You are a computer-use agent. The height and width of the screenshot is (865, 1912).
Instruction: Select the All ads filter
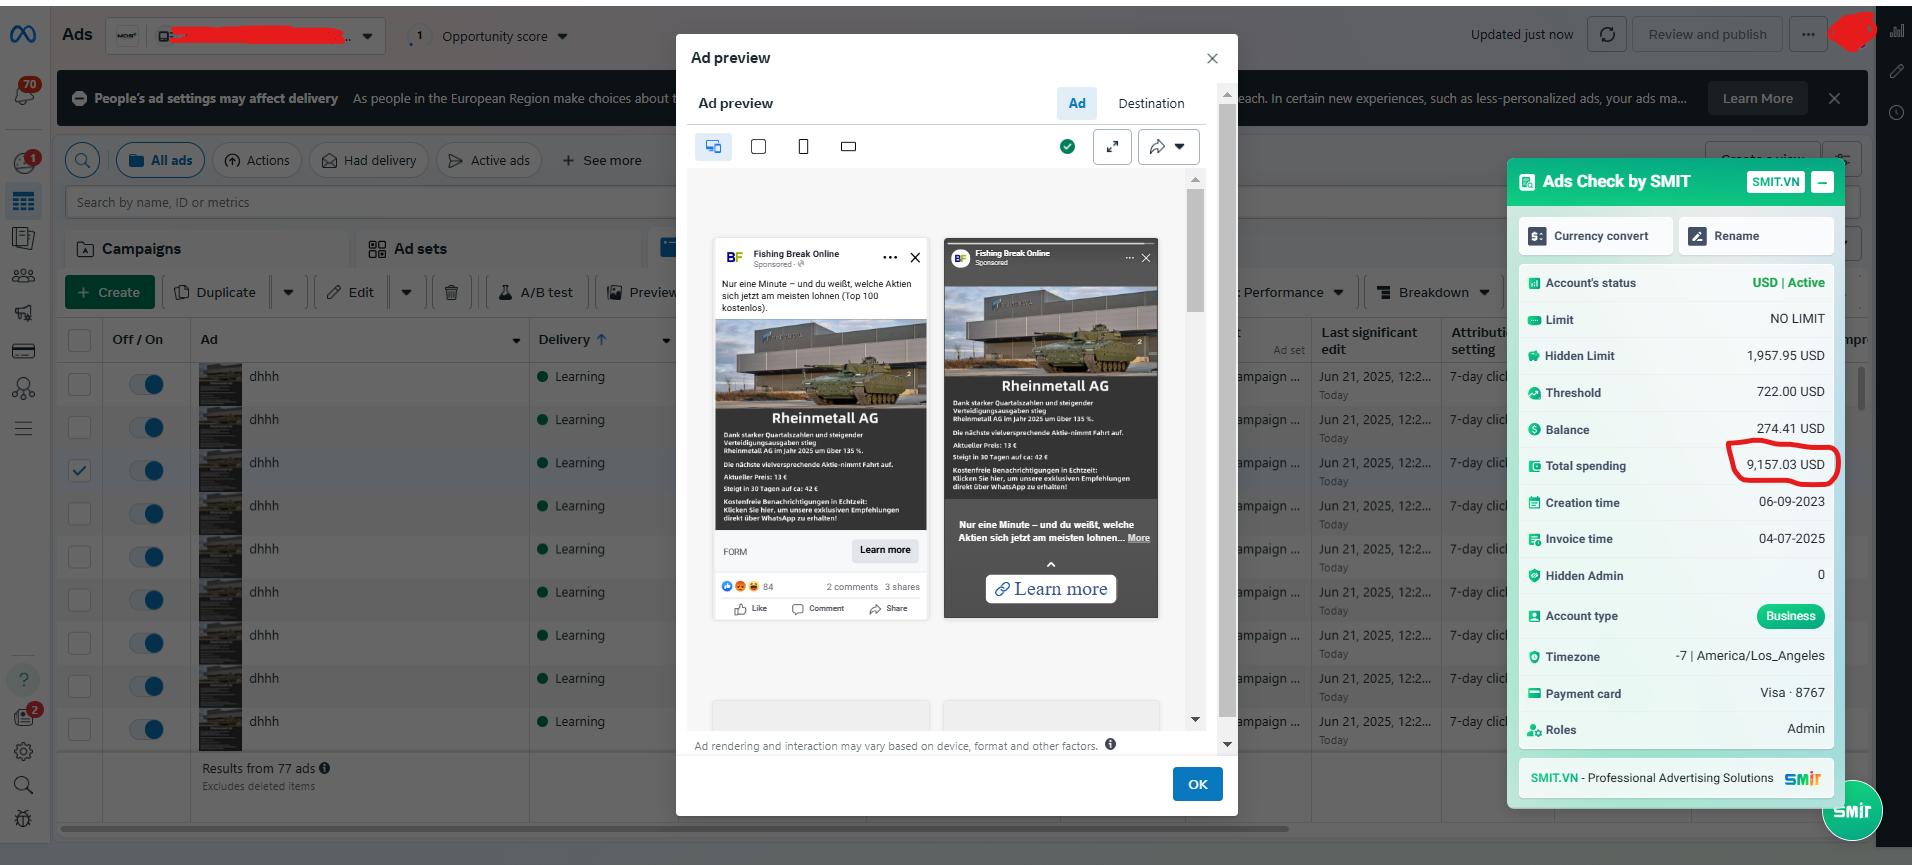coord(160,160)
